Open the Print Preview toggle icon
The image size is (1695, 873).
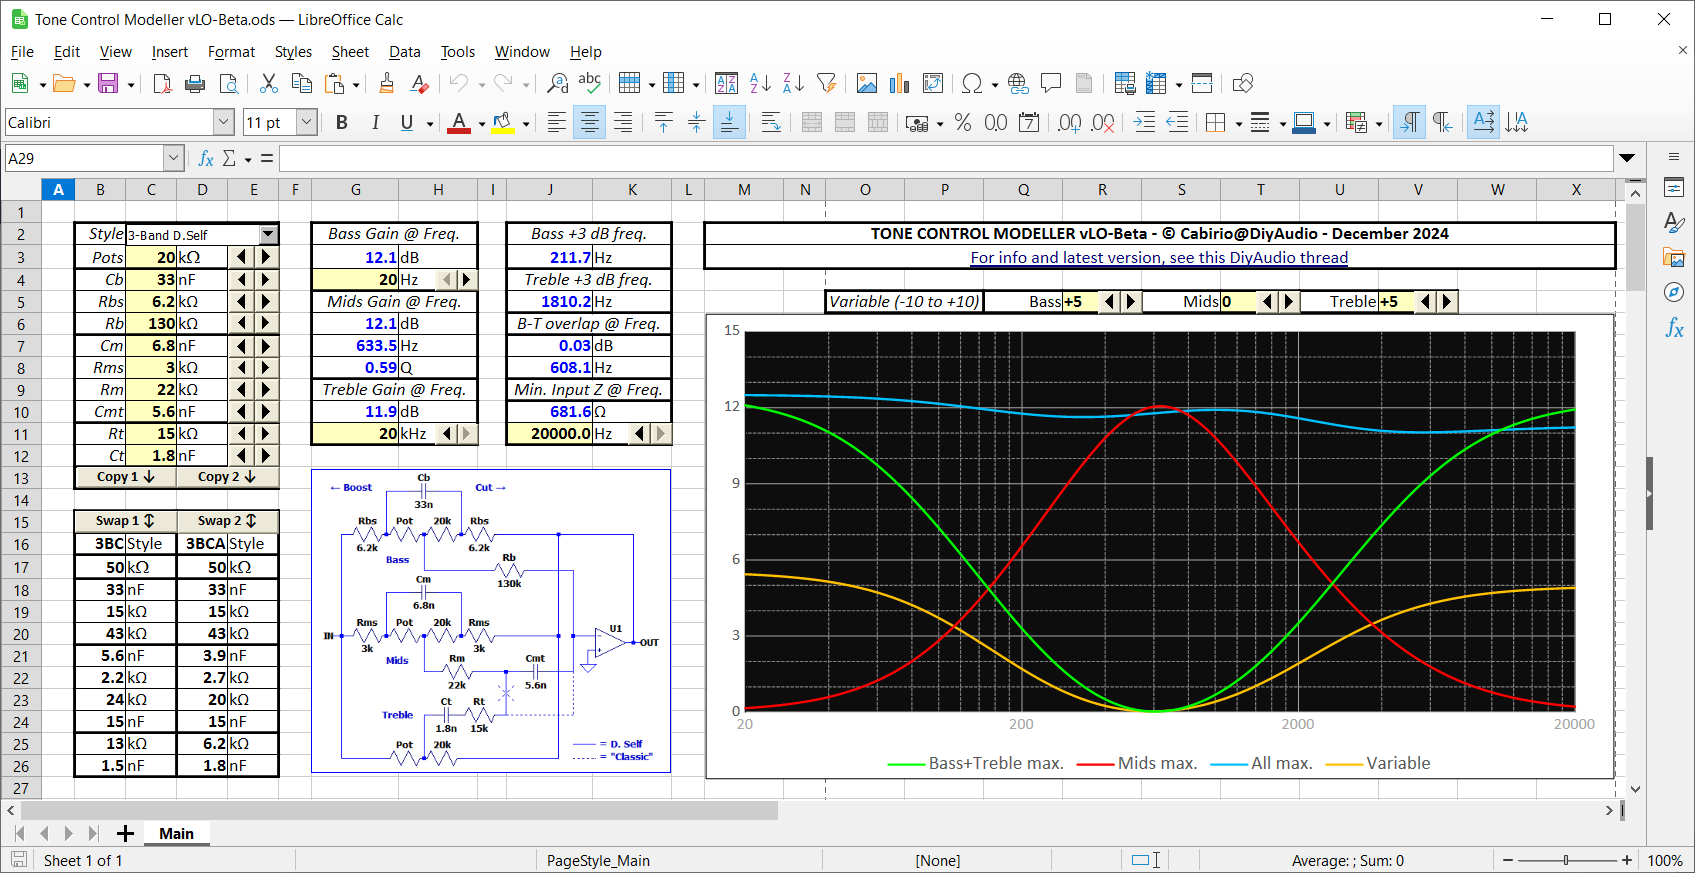tap(228, 84)
